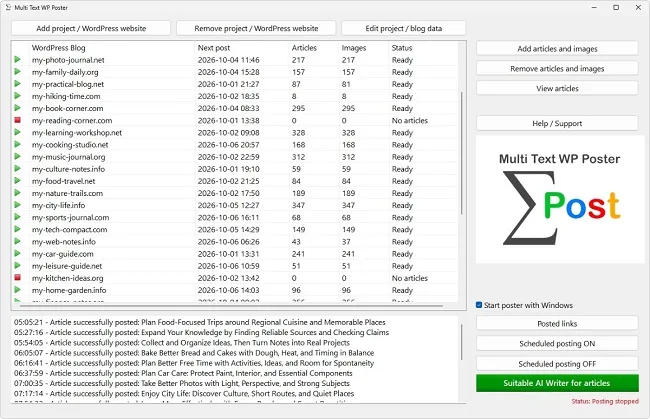Click green play icon for my-car-guide.com
Image resolution: width=650 pixels, height=419 pixels.
17,253
